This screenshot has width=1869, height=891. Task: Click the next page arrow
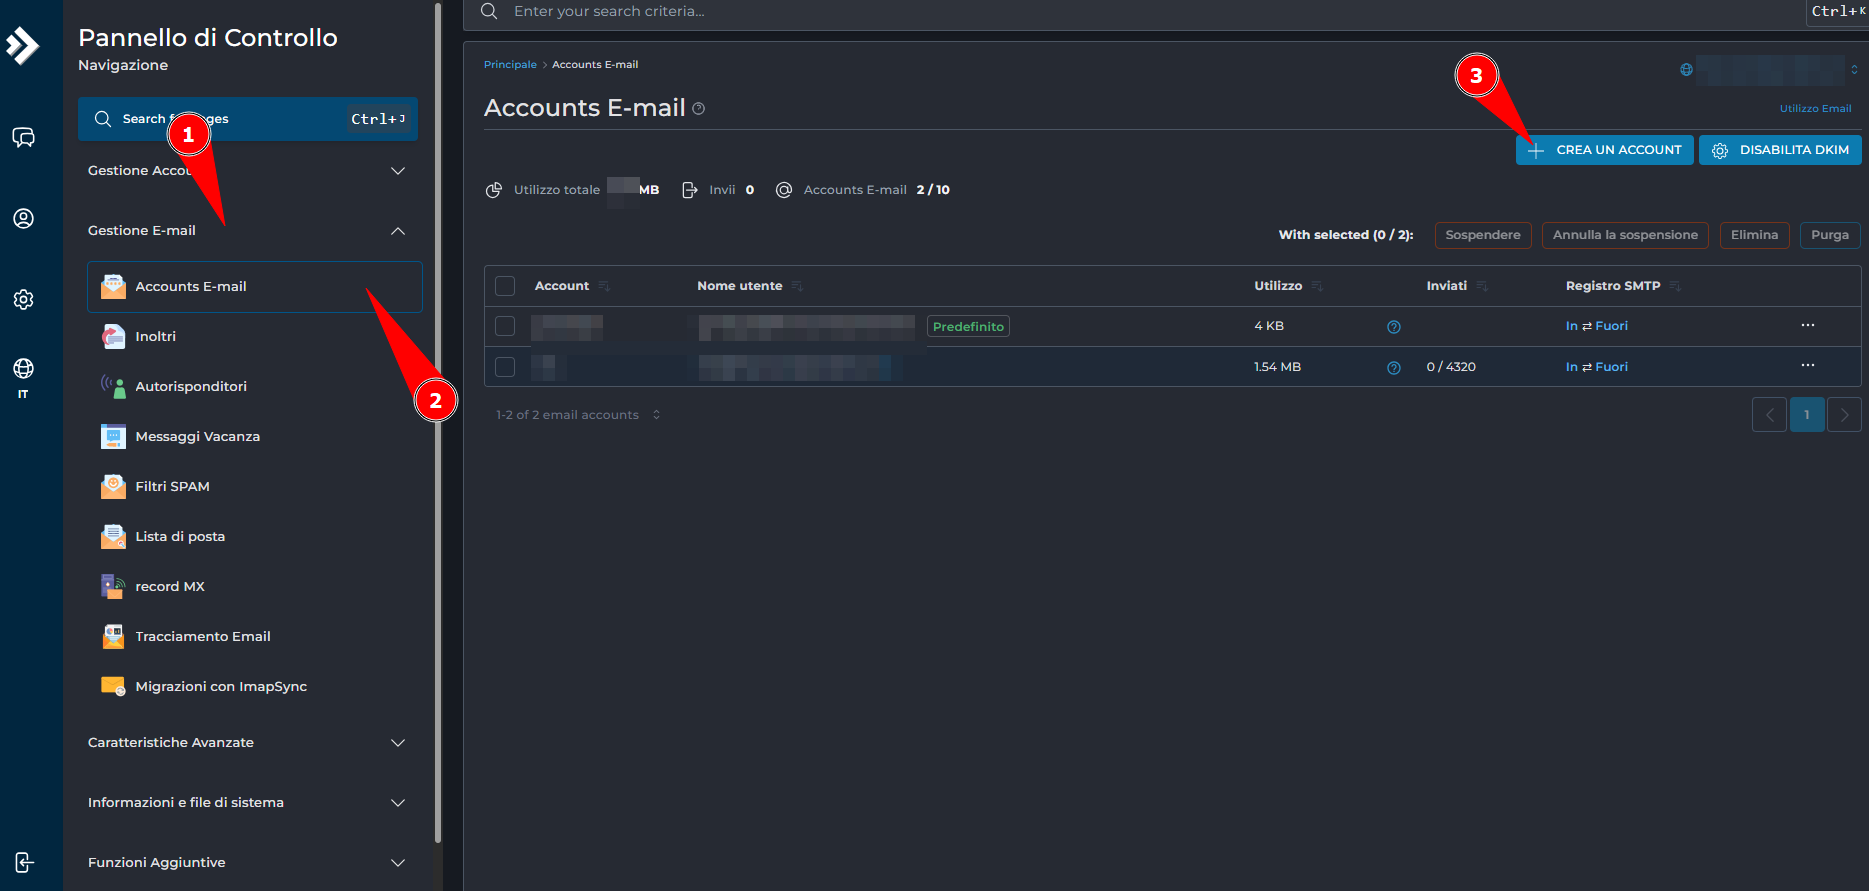coord(1844,415)
